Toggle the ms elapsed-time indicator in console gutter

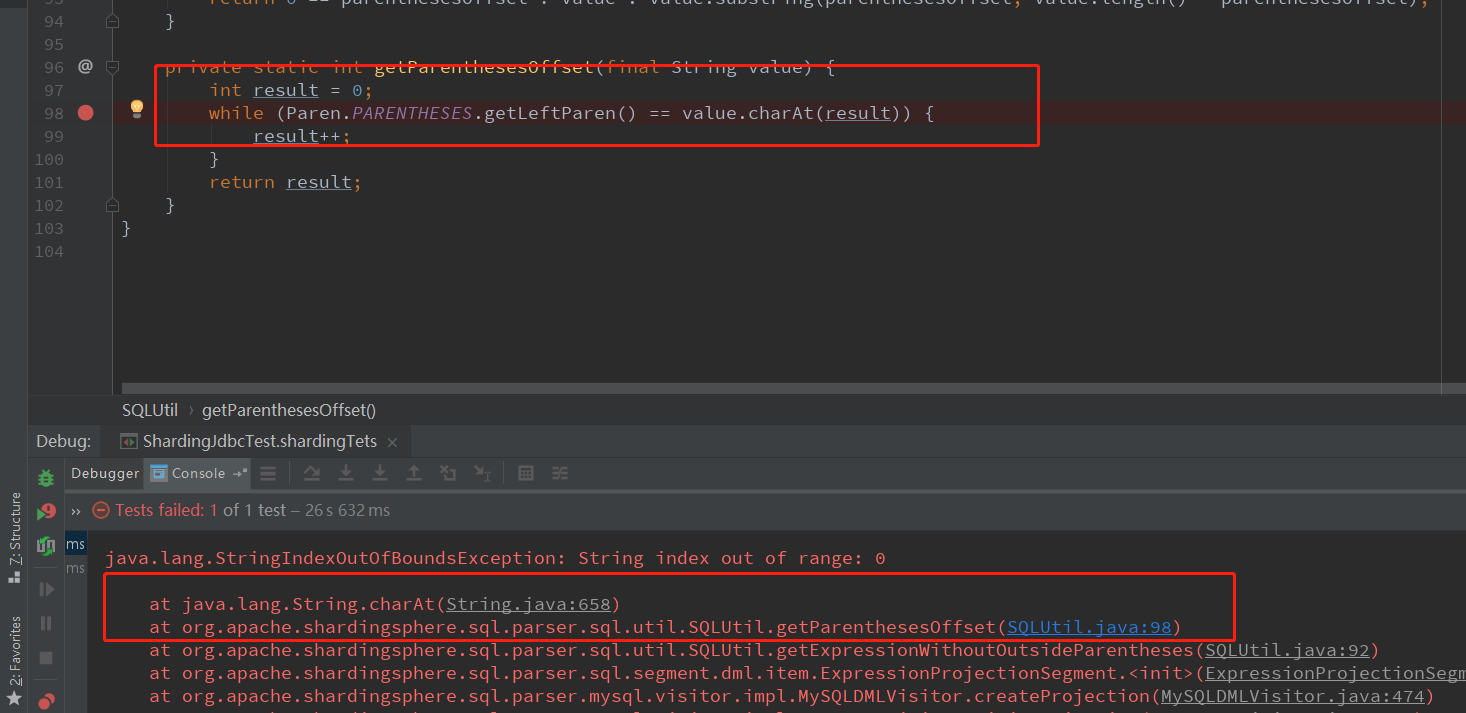click(x=75, y=543)
